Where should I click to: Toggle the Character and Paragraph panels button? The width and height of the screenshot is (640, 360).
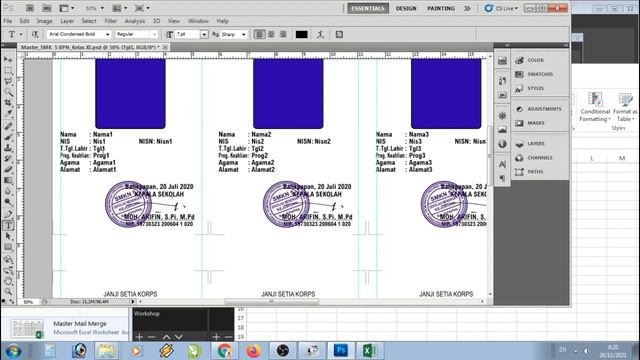[339, 34]
